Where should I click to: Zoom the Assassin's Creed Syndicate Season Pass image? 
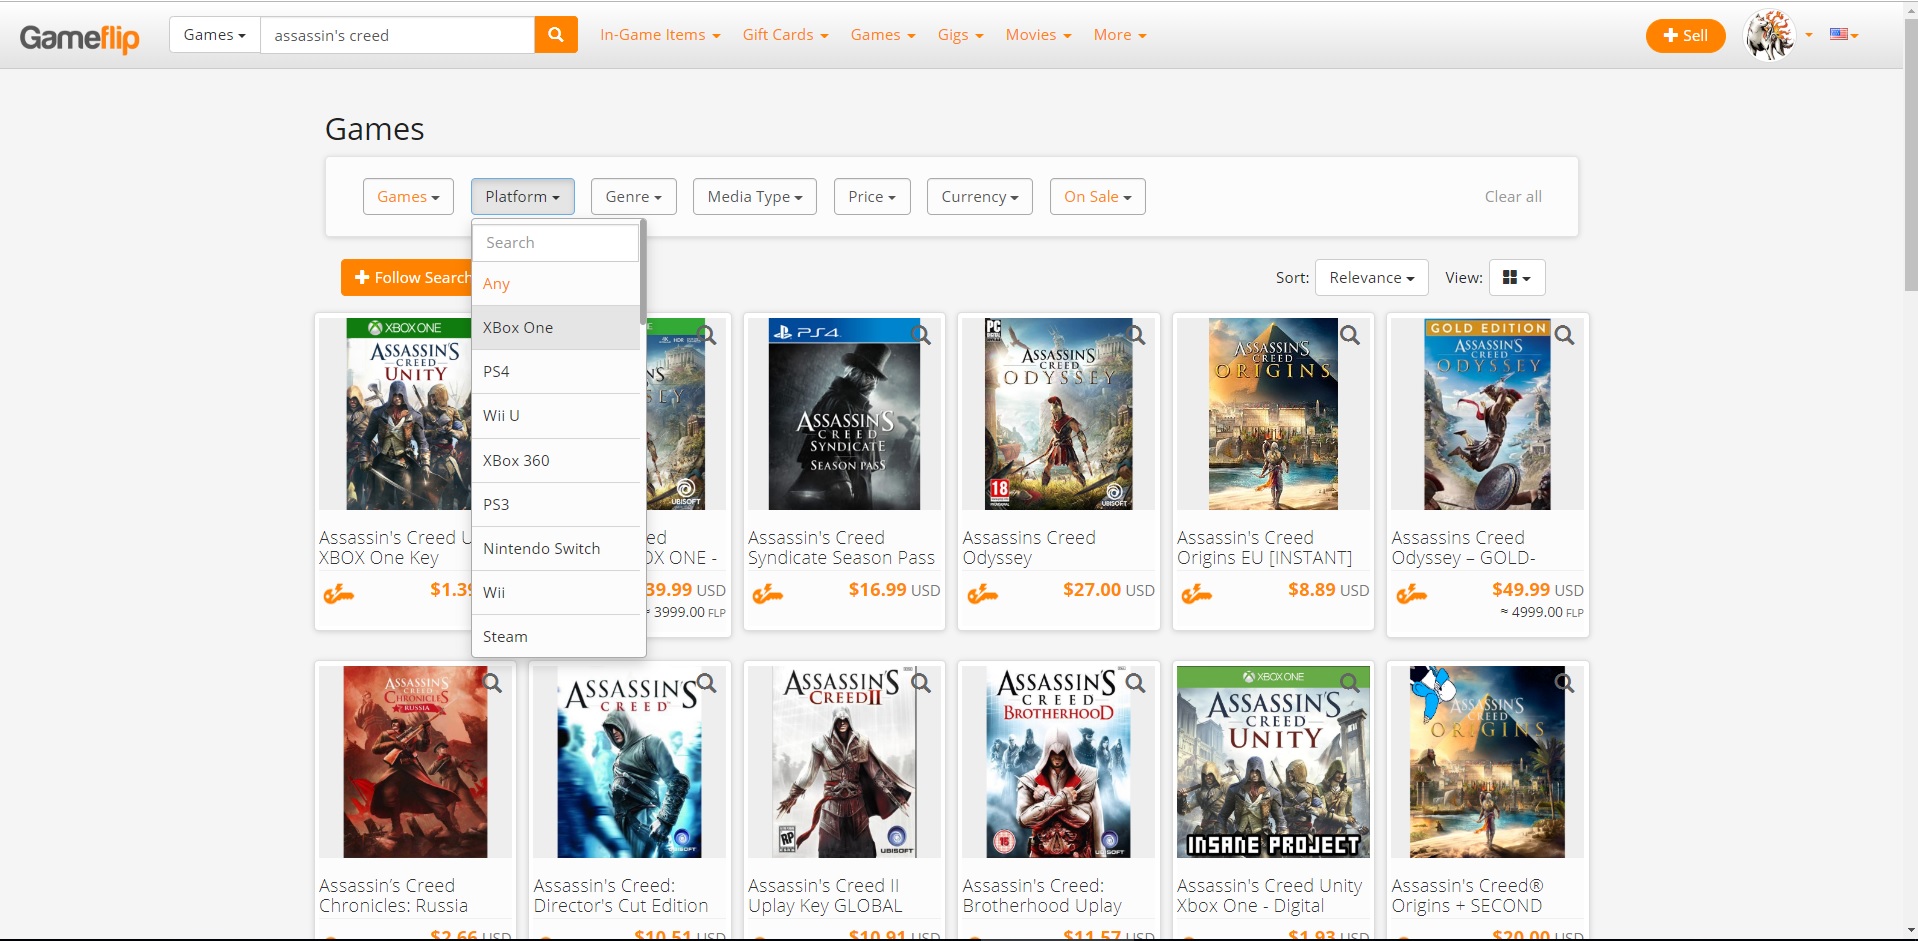921,335
